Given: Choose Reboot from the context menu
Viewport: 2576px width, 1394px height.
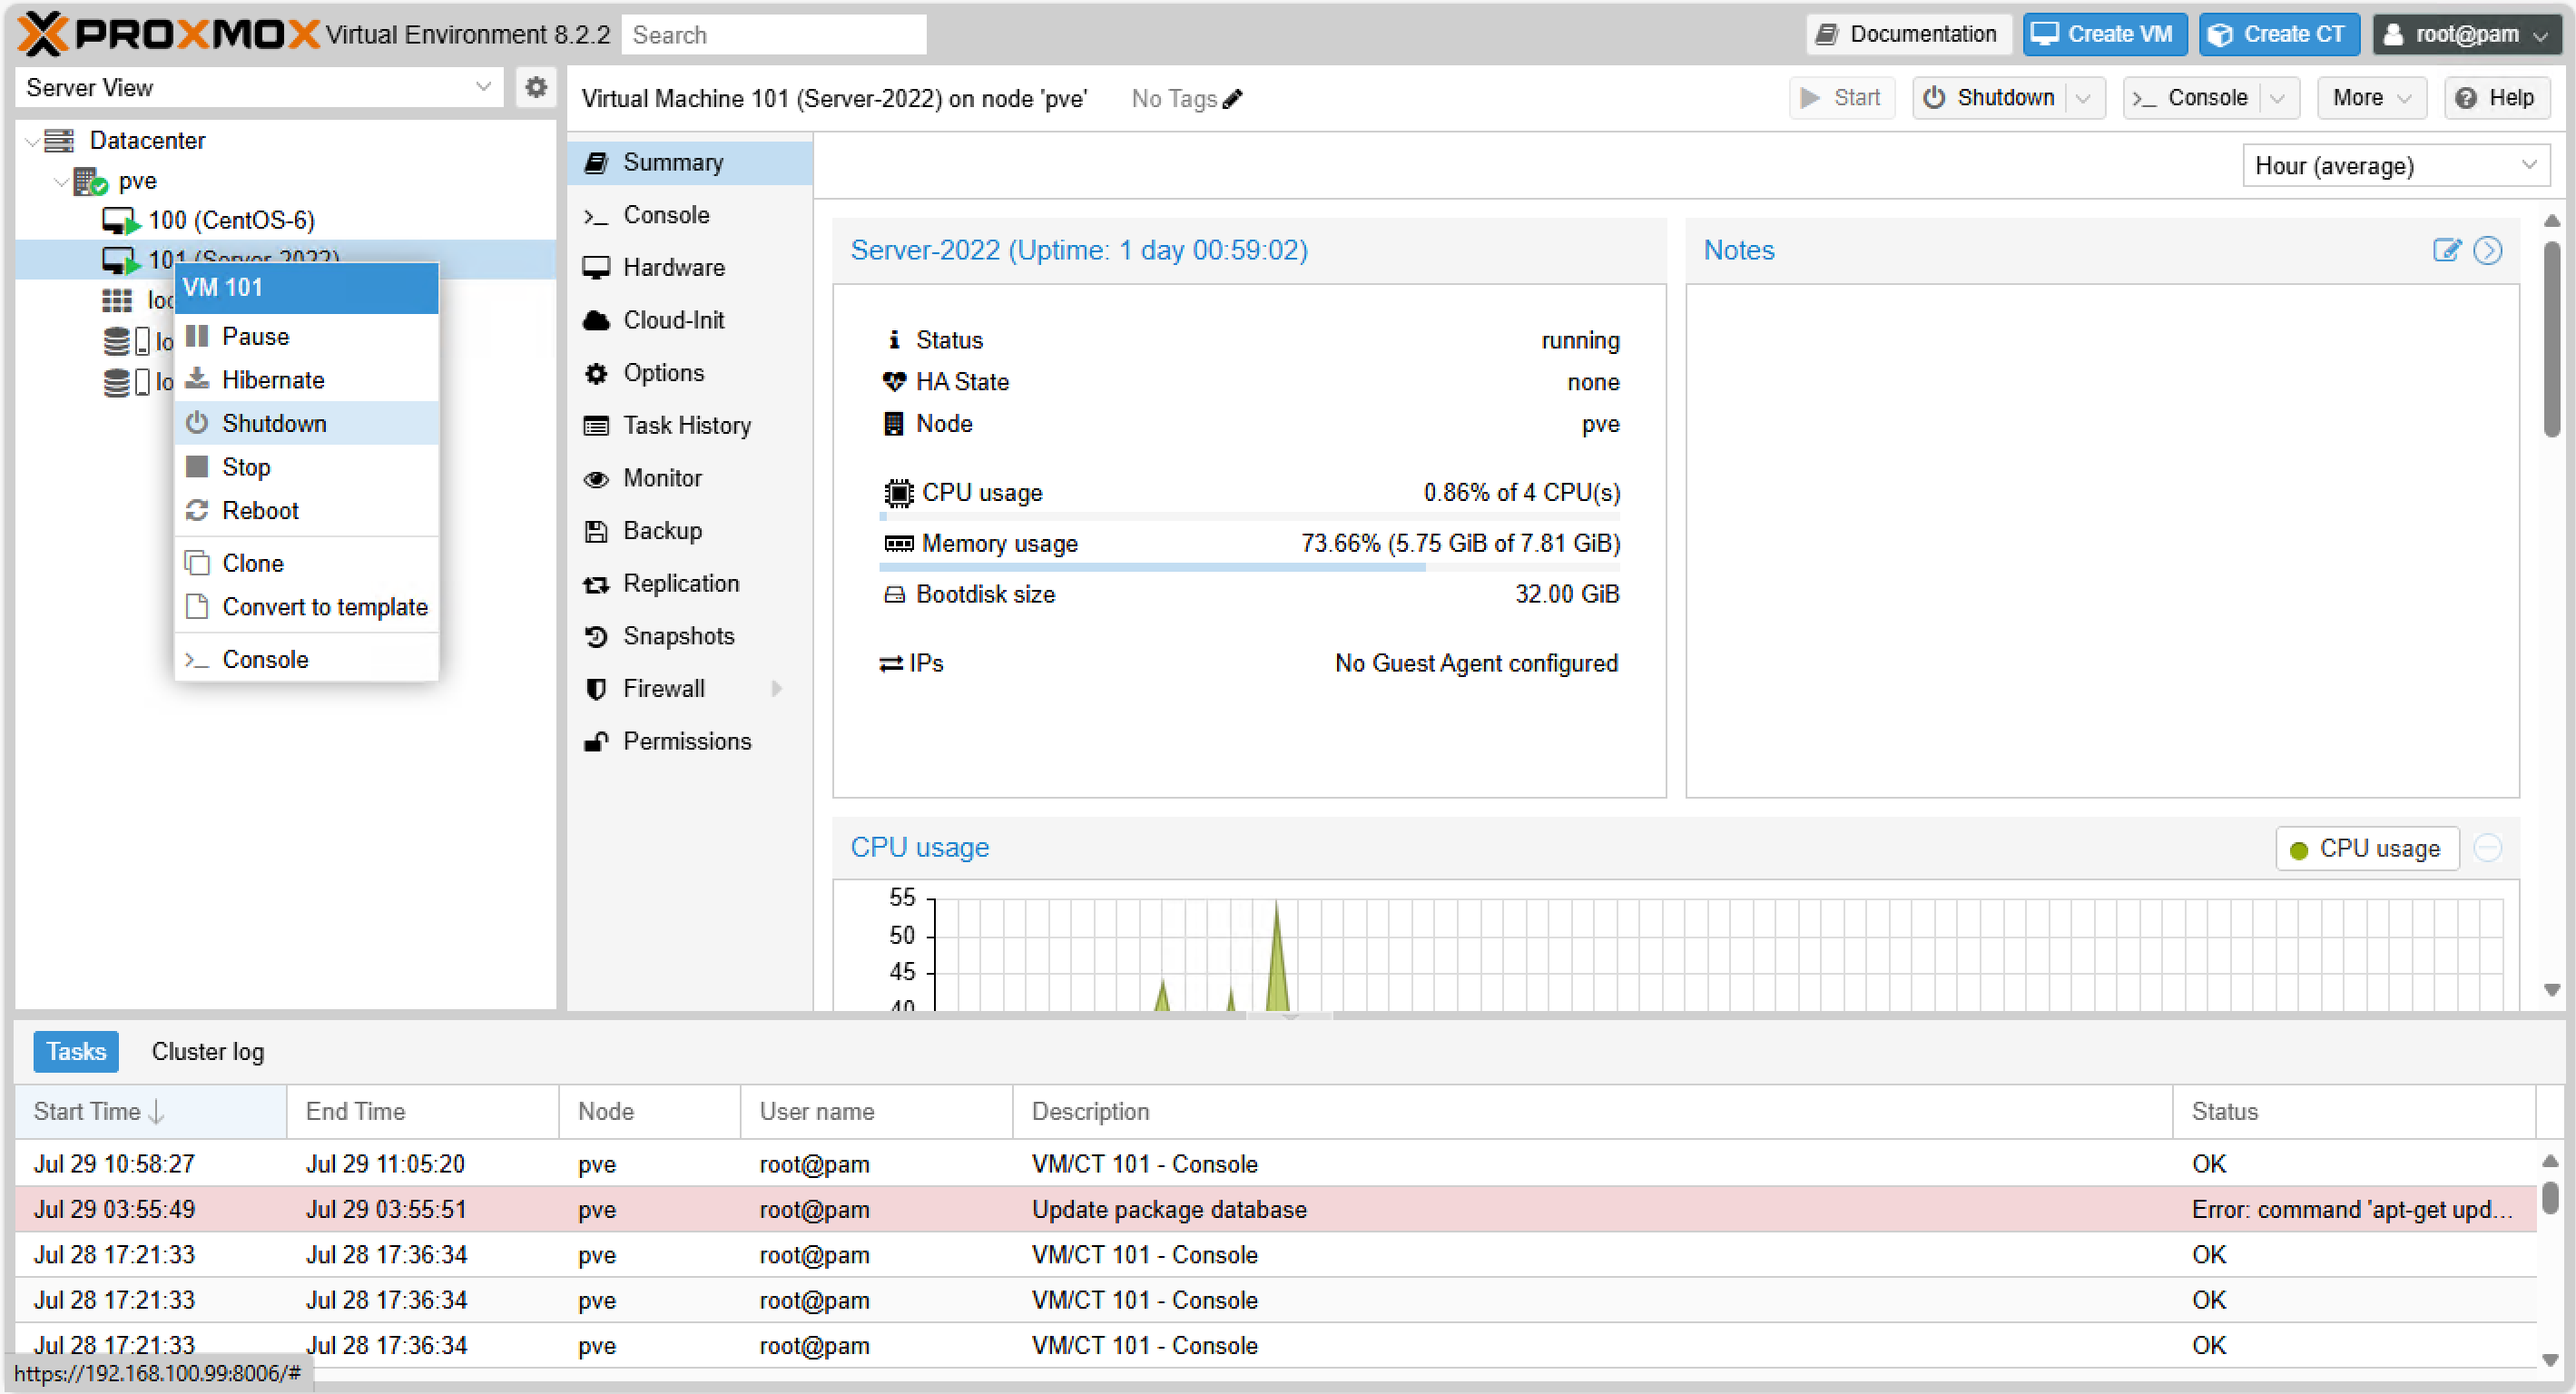Looking at the screenshot, I should pos(306,510).
